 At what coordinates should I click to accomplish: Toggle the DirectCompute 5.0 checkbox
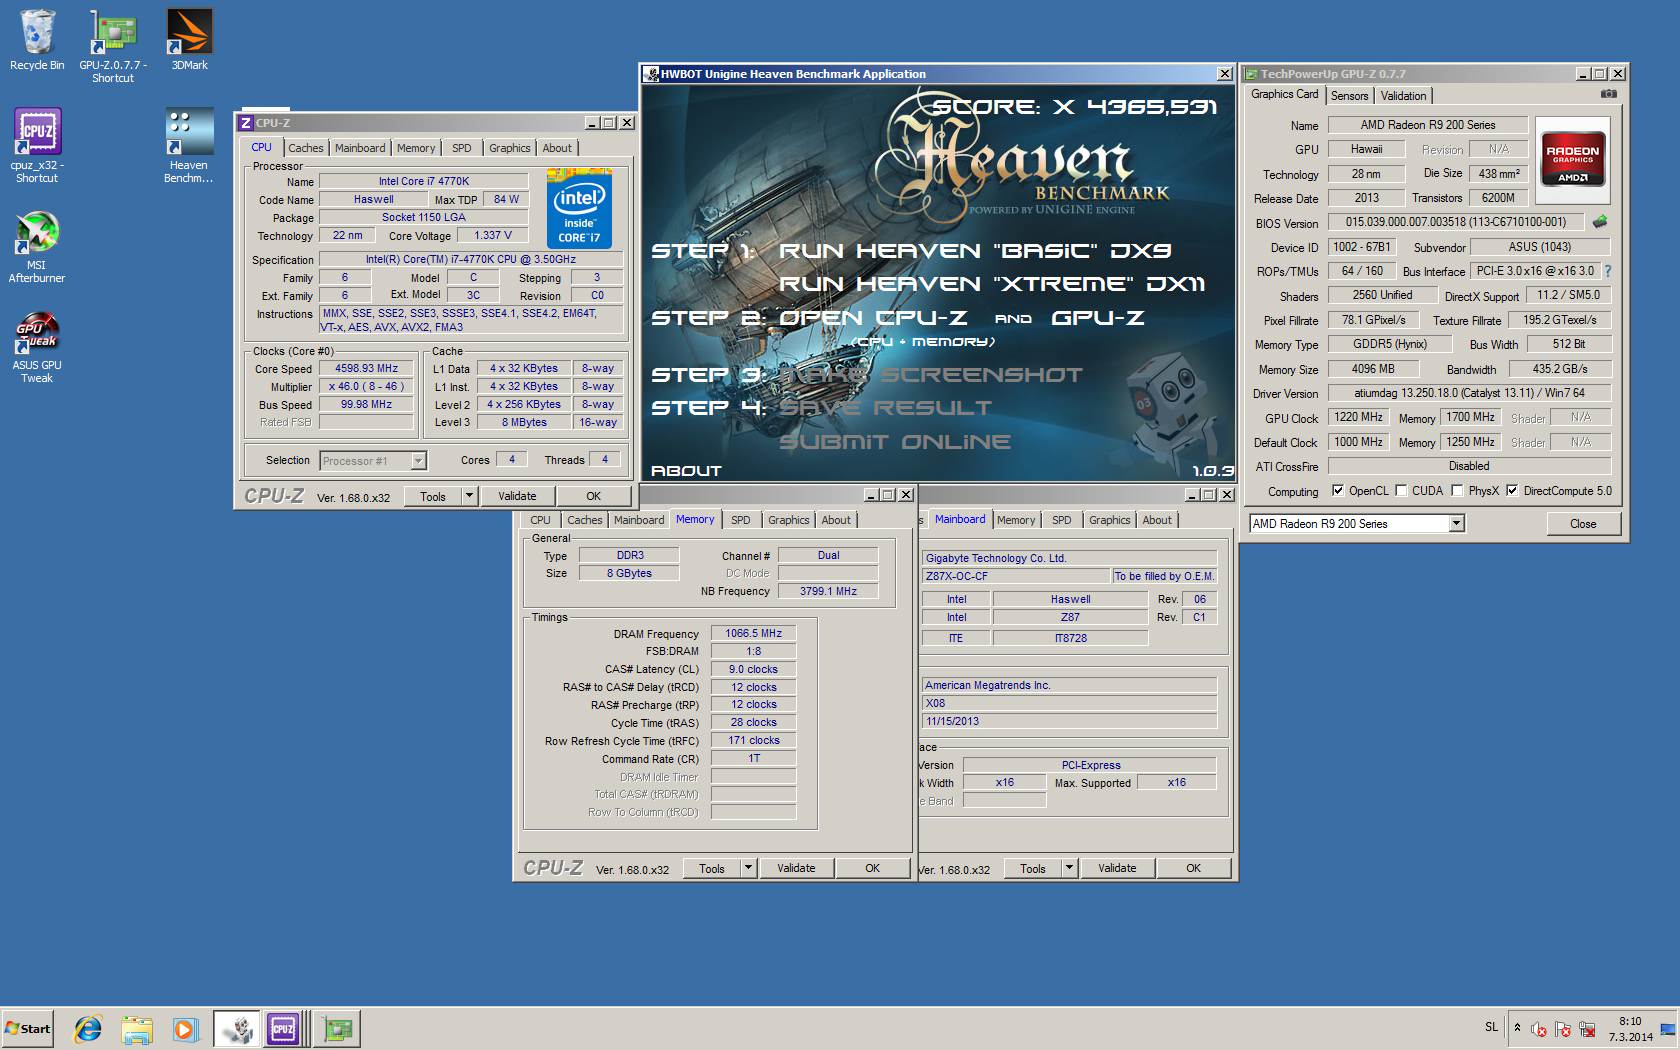[1512, 490]
